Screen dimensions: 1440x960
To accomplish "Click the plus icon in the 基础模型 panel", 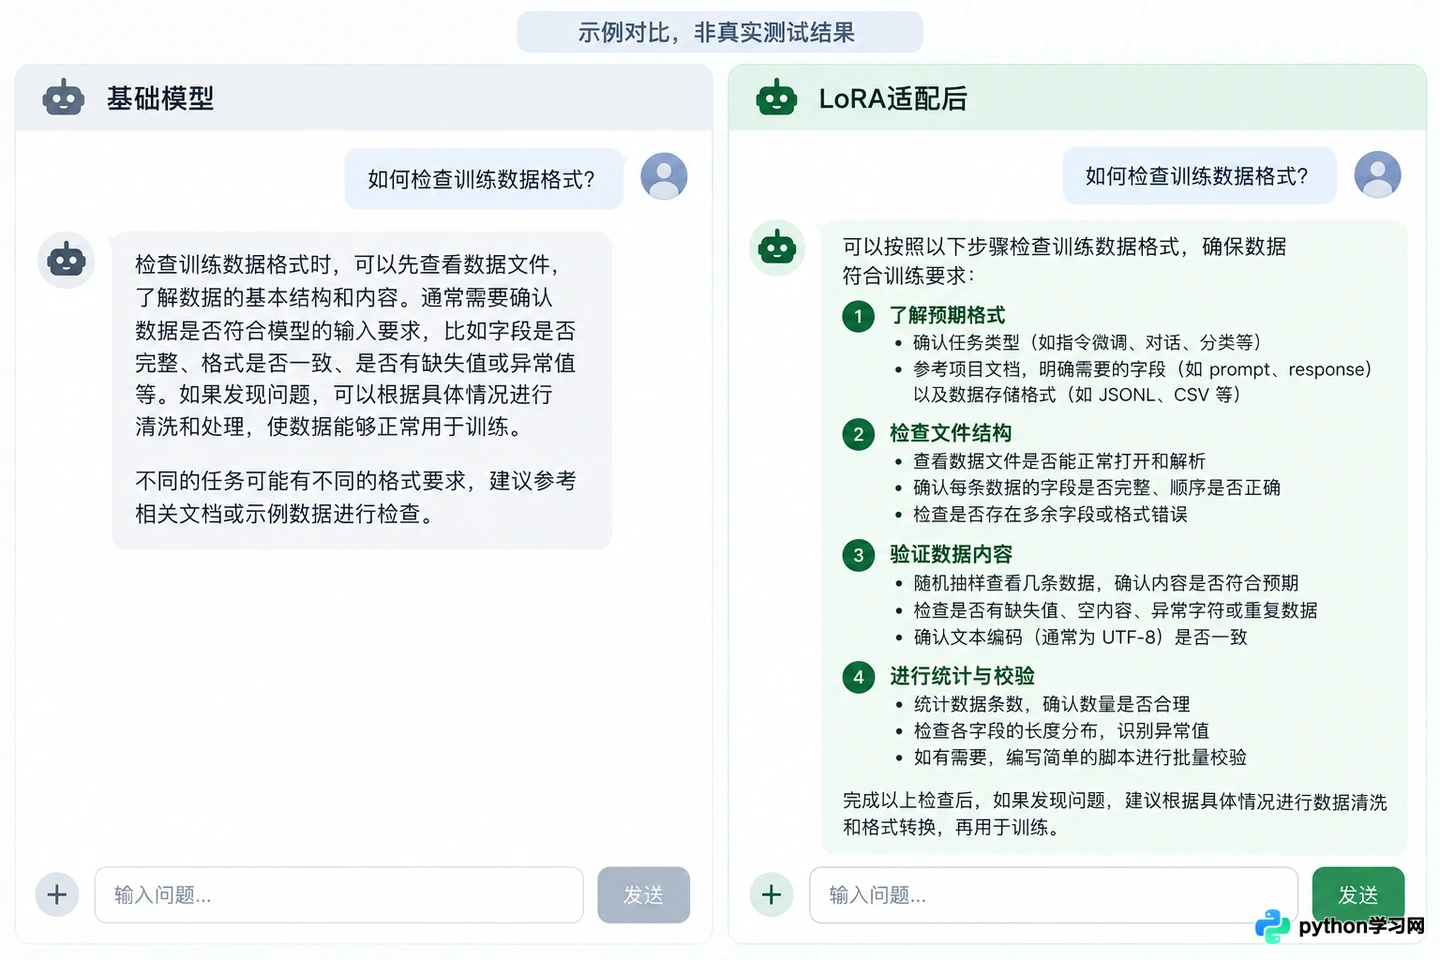I will point(57,894).
